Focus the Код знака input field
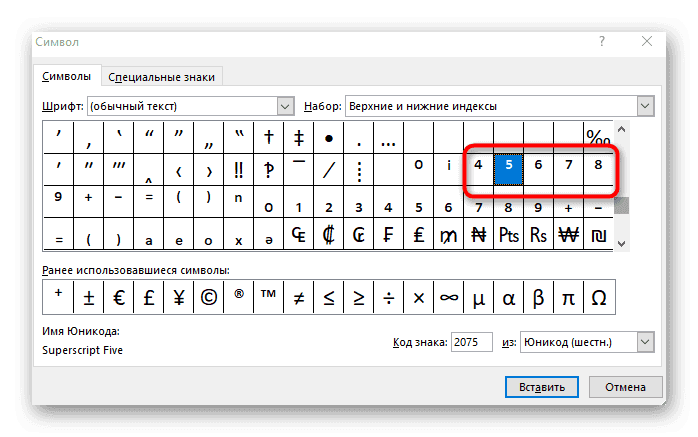 coord(471,342)
